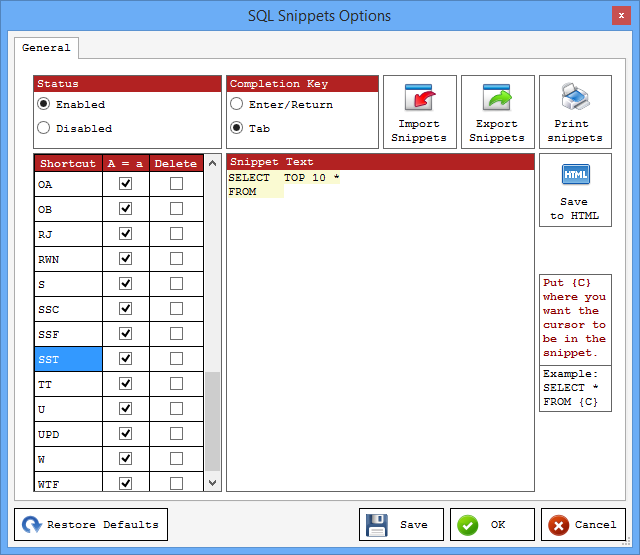This screenshot has width=640, height=555.
Task: Click the Shortcut column header
Action: tap(68, 163)
